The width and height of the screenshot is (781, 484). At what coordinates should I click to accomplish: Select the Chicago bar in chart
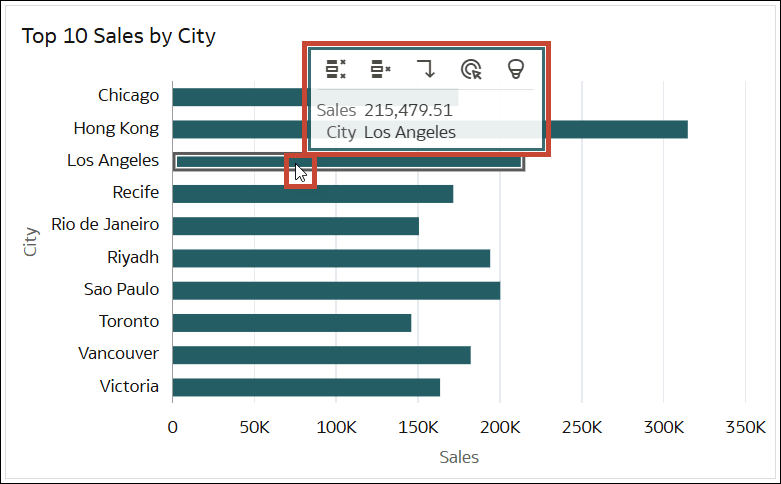(x=238, y=97)
